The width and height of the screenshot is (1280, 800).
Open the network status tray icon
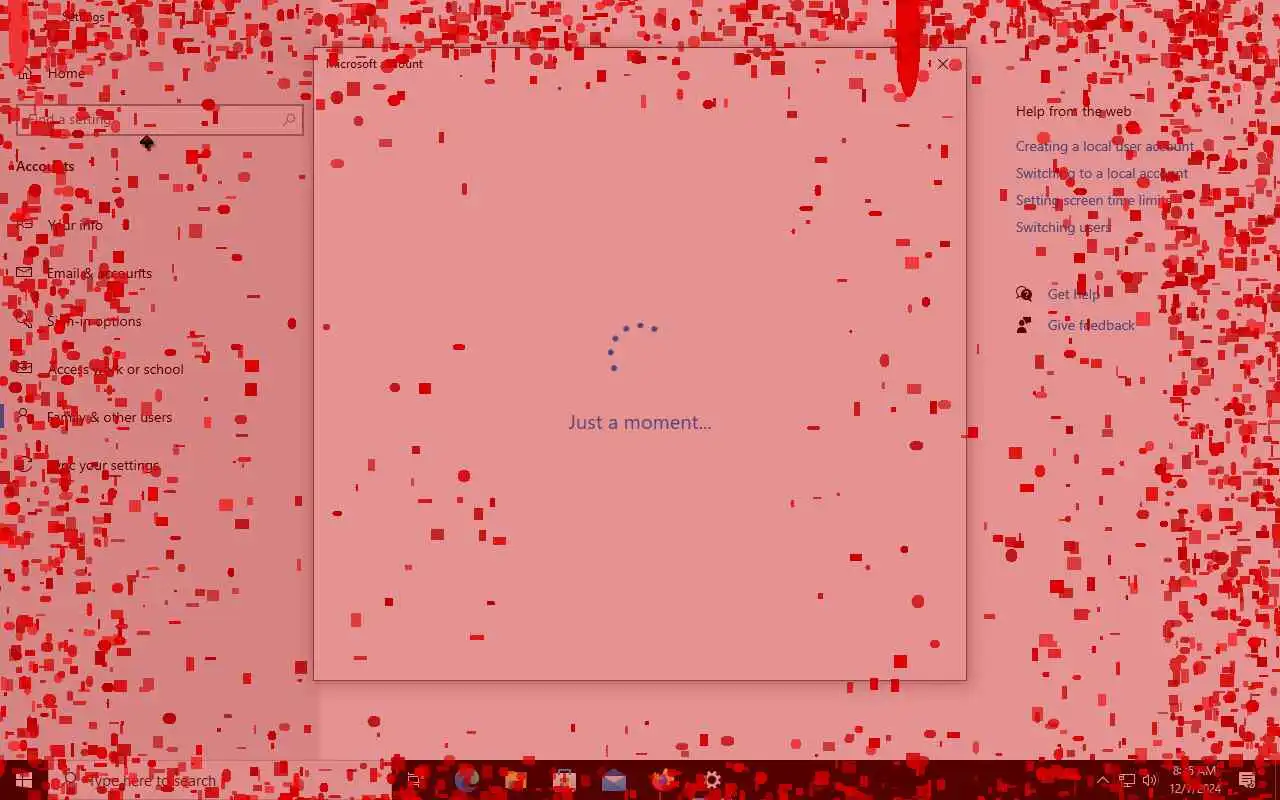1127,780
